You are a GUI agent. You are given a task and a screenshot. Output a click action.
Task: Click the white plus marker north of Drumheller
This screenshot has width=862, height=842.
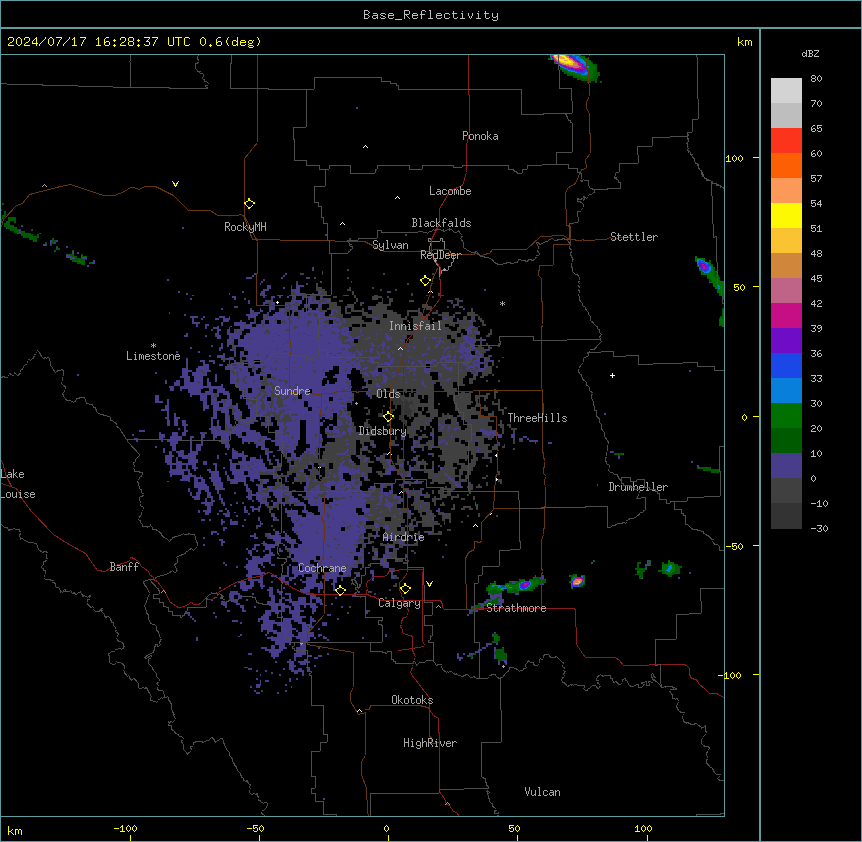tap(612, 375)
